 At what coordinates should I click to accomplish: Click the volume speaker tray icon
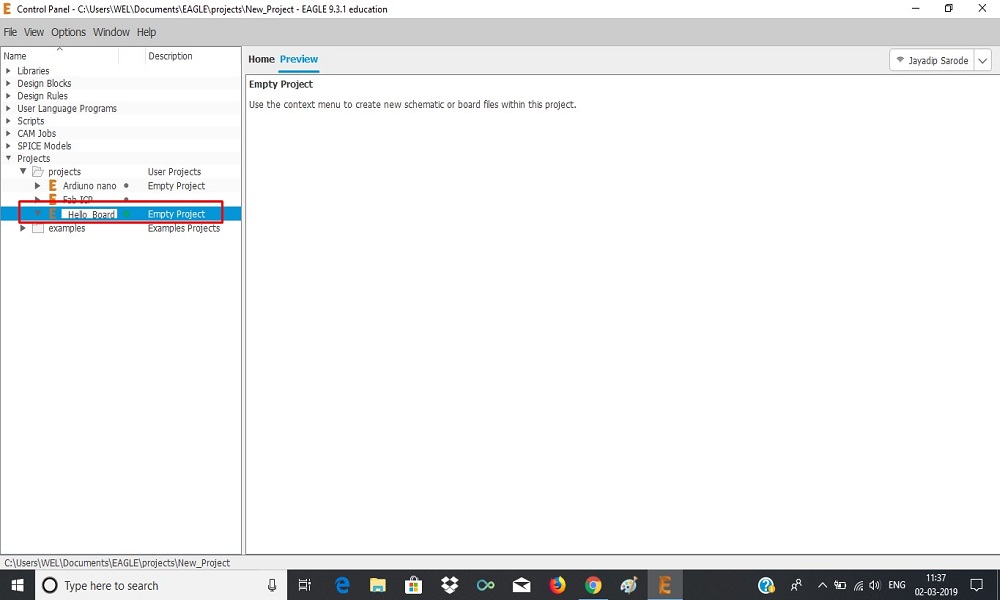(874, 585)
